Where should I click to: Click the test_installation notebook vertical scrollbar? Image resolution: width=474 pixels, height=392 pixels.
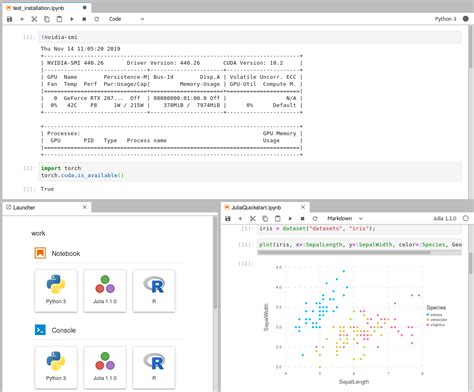471,47
